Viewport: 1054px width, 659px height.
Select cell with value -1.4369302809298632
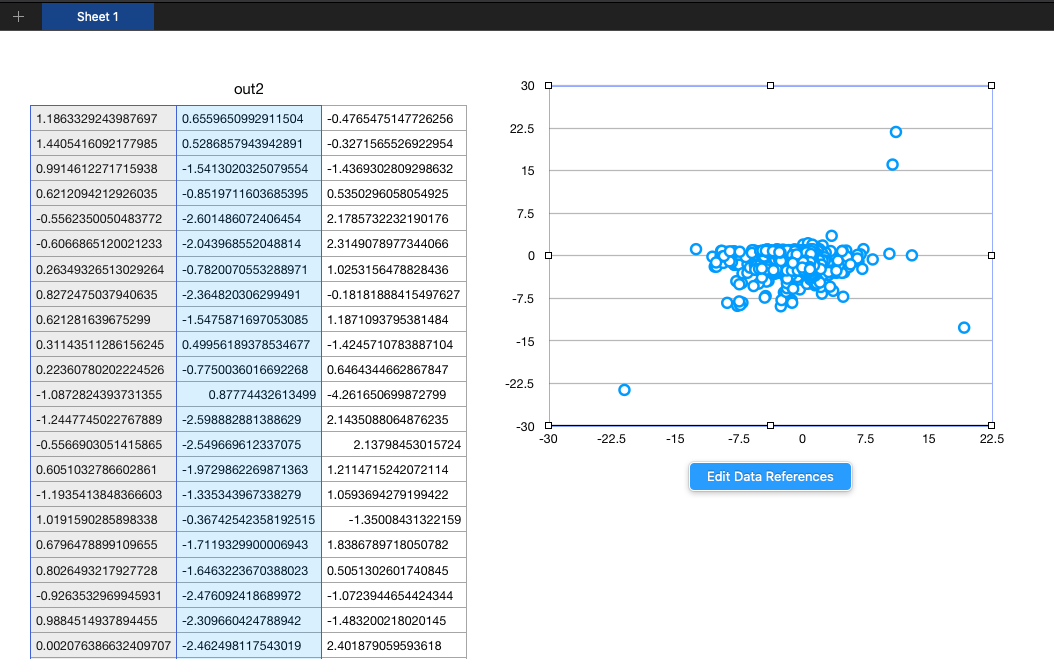click(394, 169)
